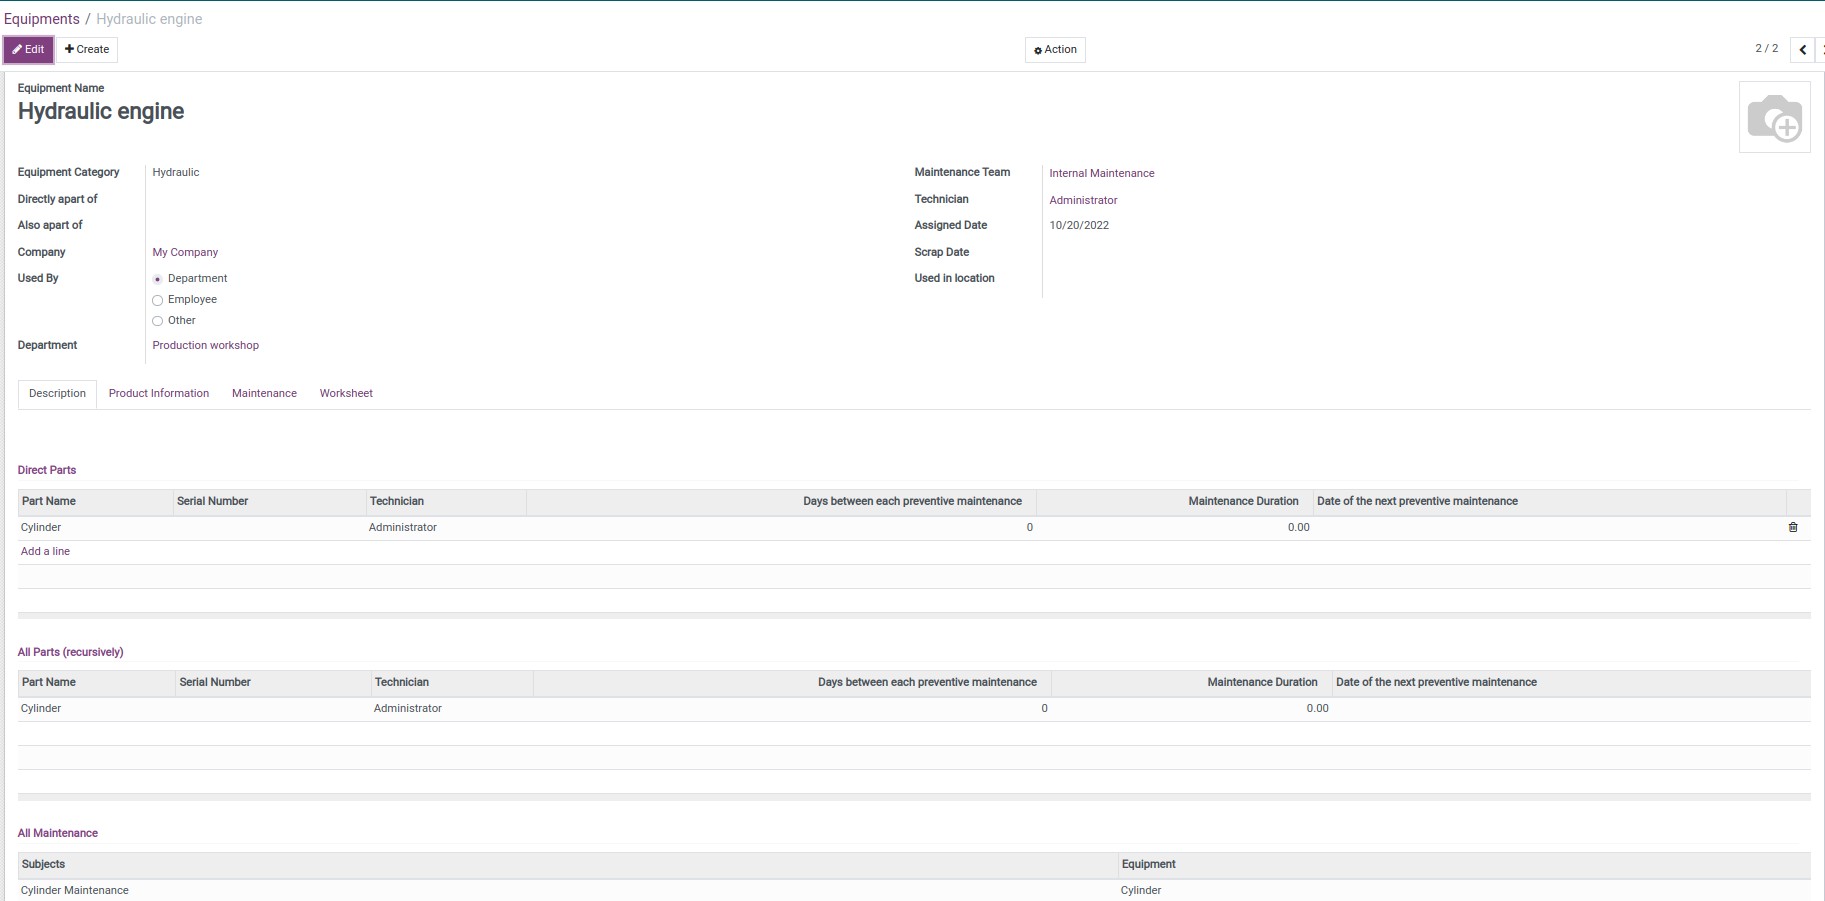
Task: Open the My Company link
Action: click(x=185, y=253)
